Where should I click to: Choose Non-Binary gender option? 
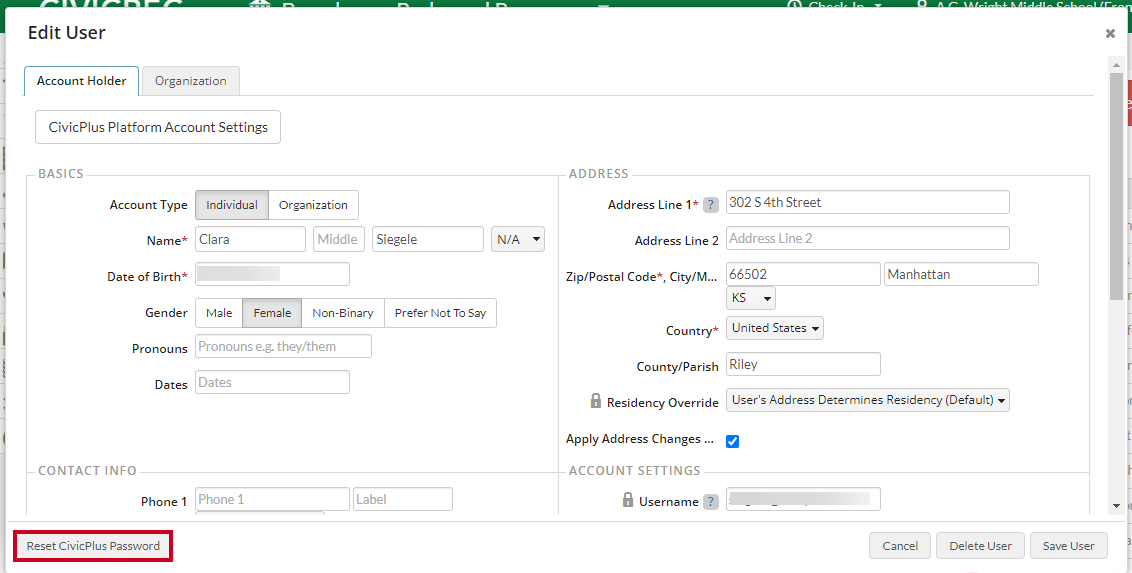tap(343, 313)
